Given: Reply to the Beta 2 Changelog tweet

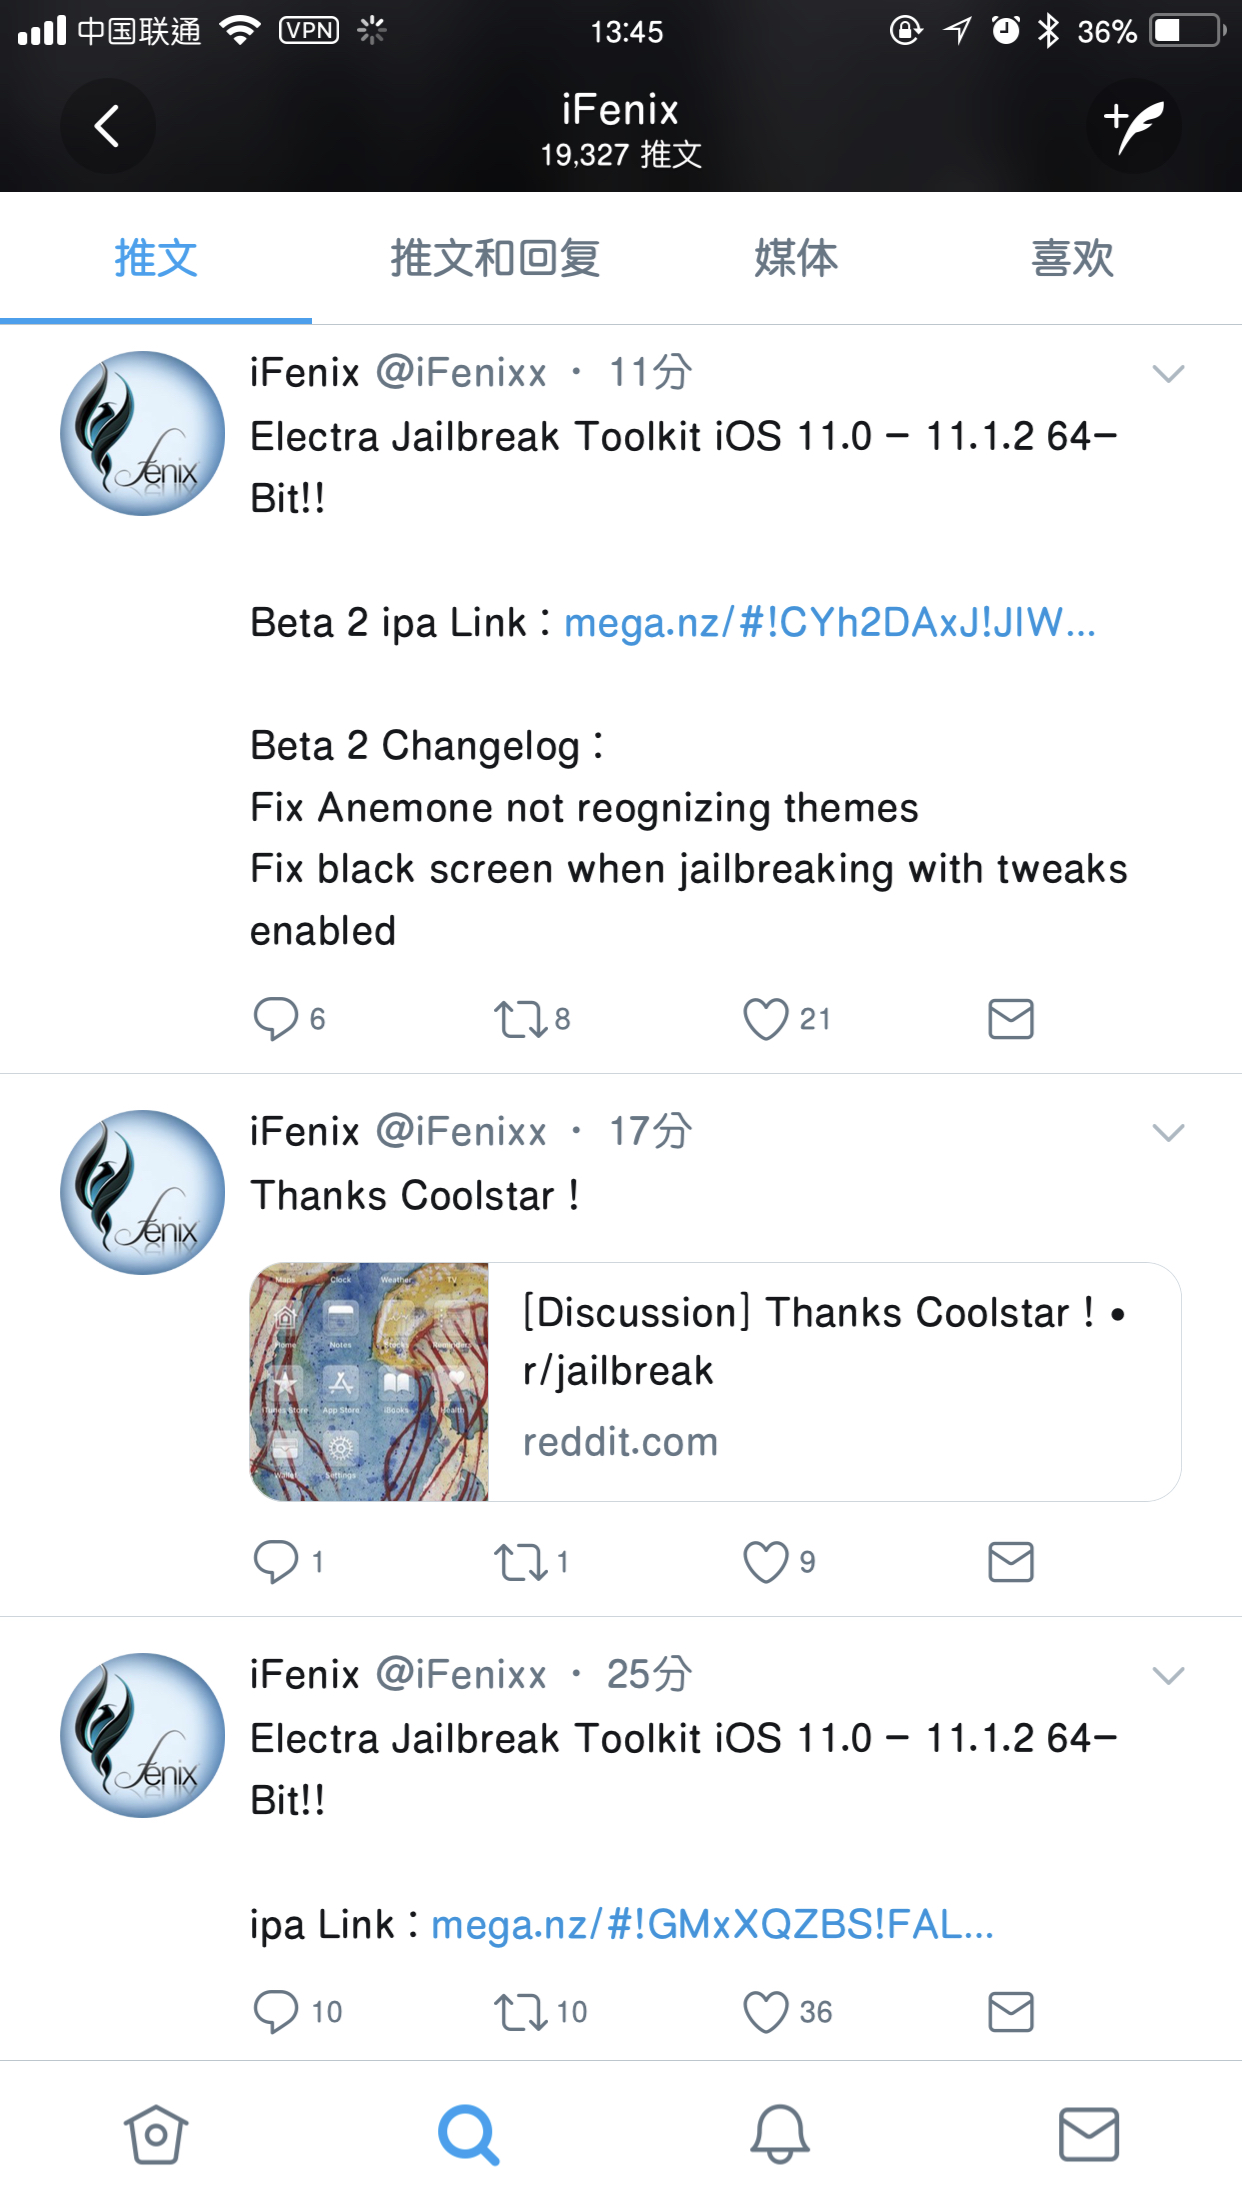Looking at the screenshot, I should (x=276, y=1019).
